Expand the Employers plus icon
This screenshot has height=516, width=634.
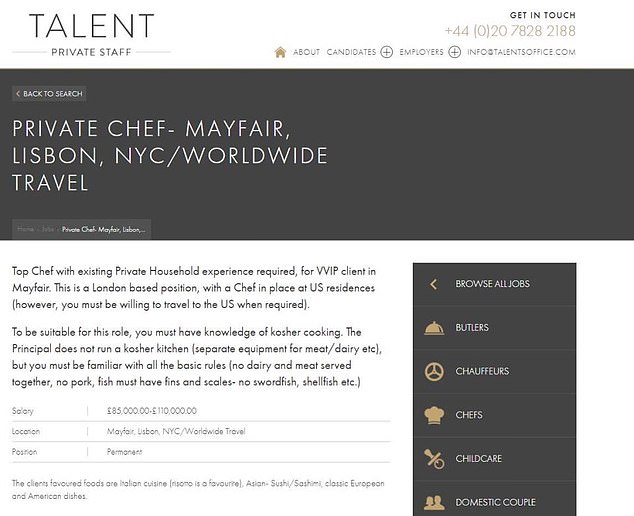point(454,52)
